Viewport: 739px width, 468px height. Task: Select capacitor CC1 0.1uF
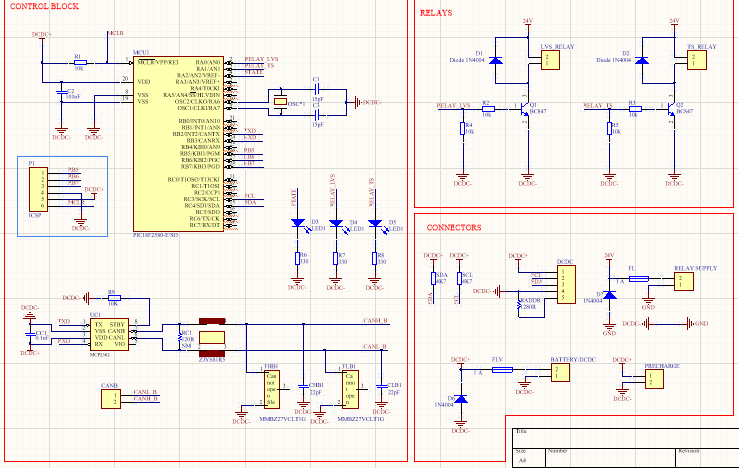point(30,335)
